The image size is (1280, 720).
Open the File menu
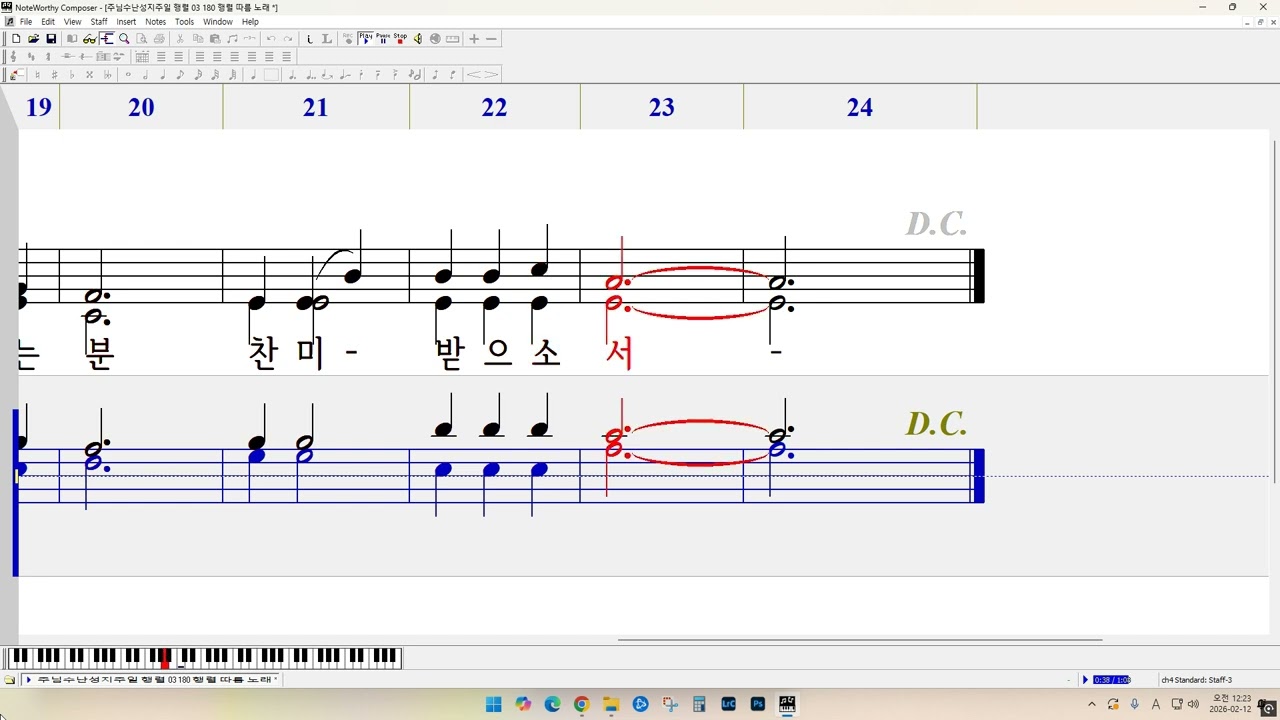pyautogui.click(x=26, y=21)
